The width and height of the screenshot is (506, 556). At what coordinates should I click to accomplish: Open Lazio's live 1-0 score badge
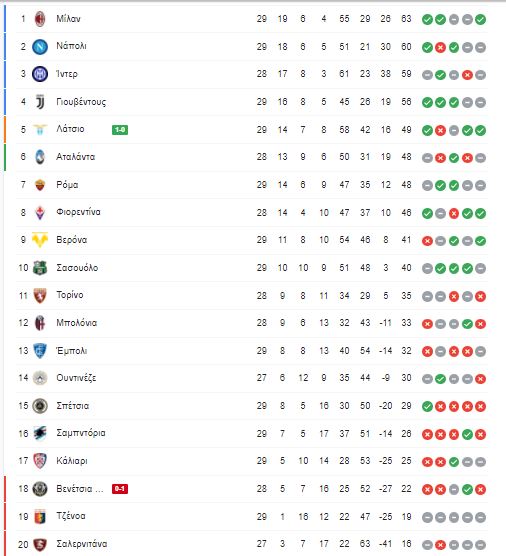pos(120,130)
